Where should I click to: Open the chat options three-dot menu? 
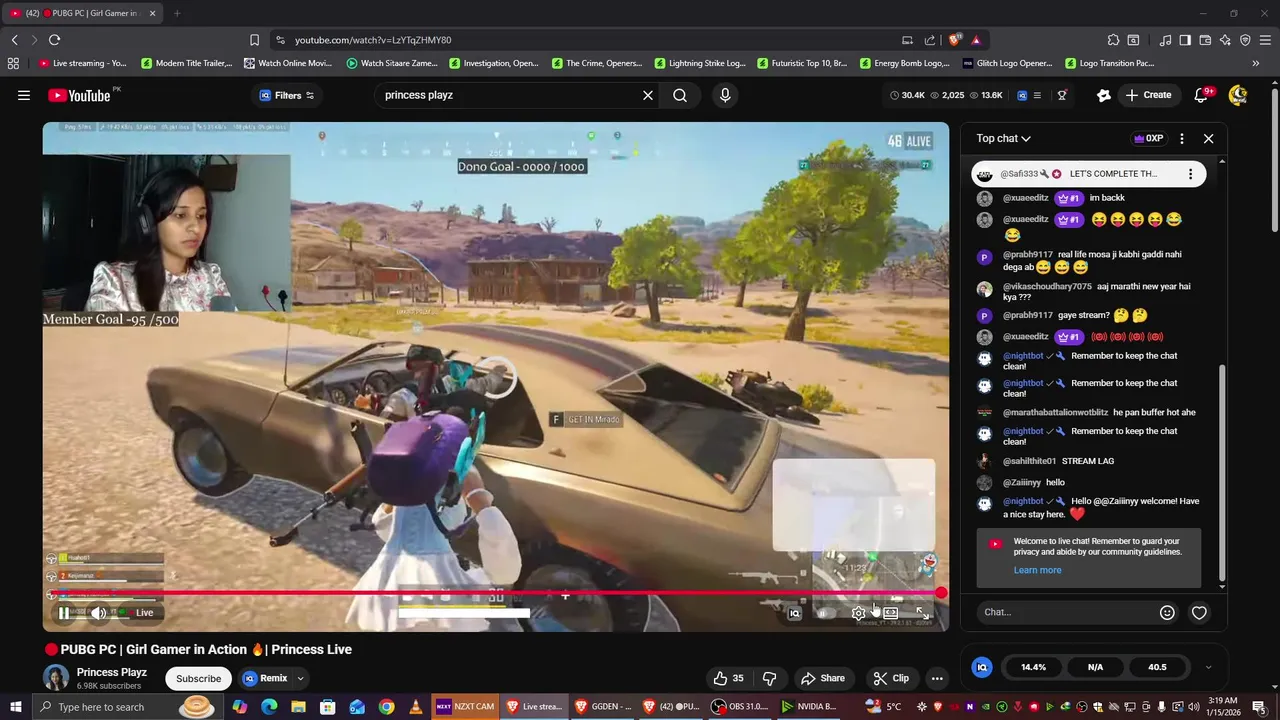point(1182,139)
